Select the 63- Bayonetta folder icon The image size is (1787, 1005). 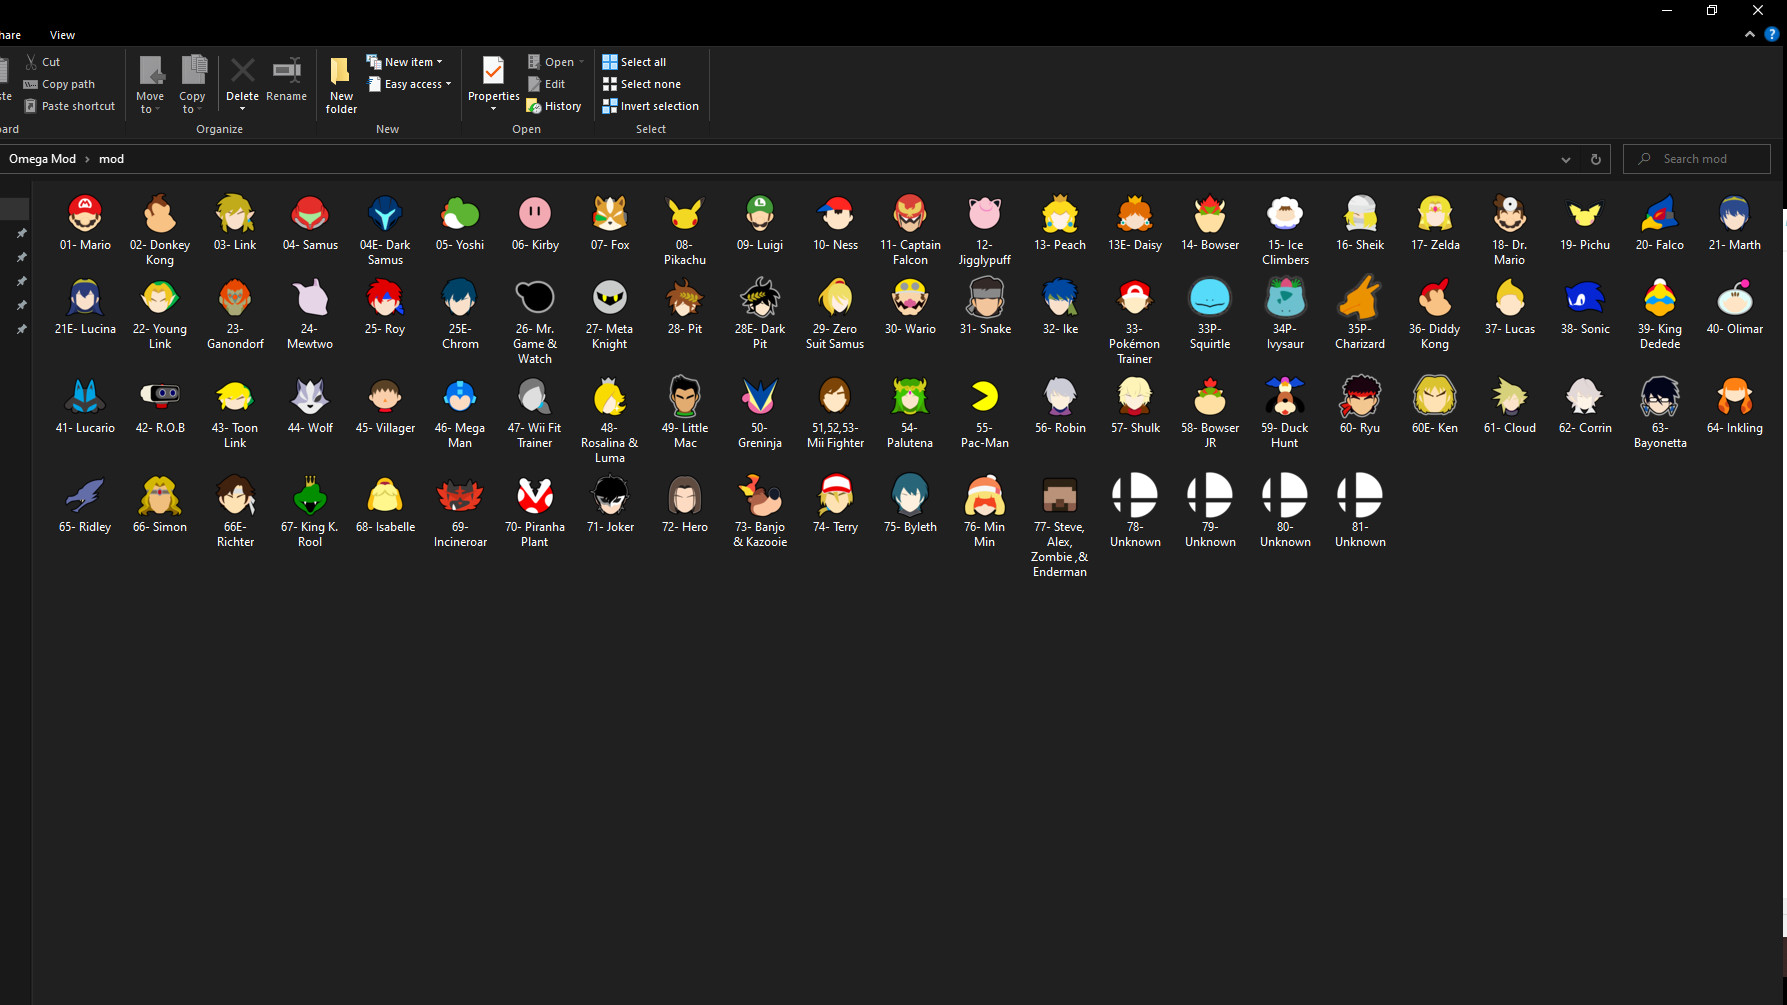[x=1660, y=396]
